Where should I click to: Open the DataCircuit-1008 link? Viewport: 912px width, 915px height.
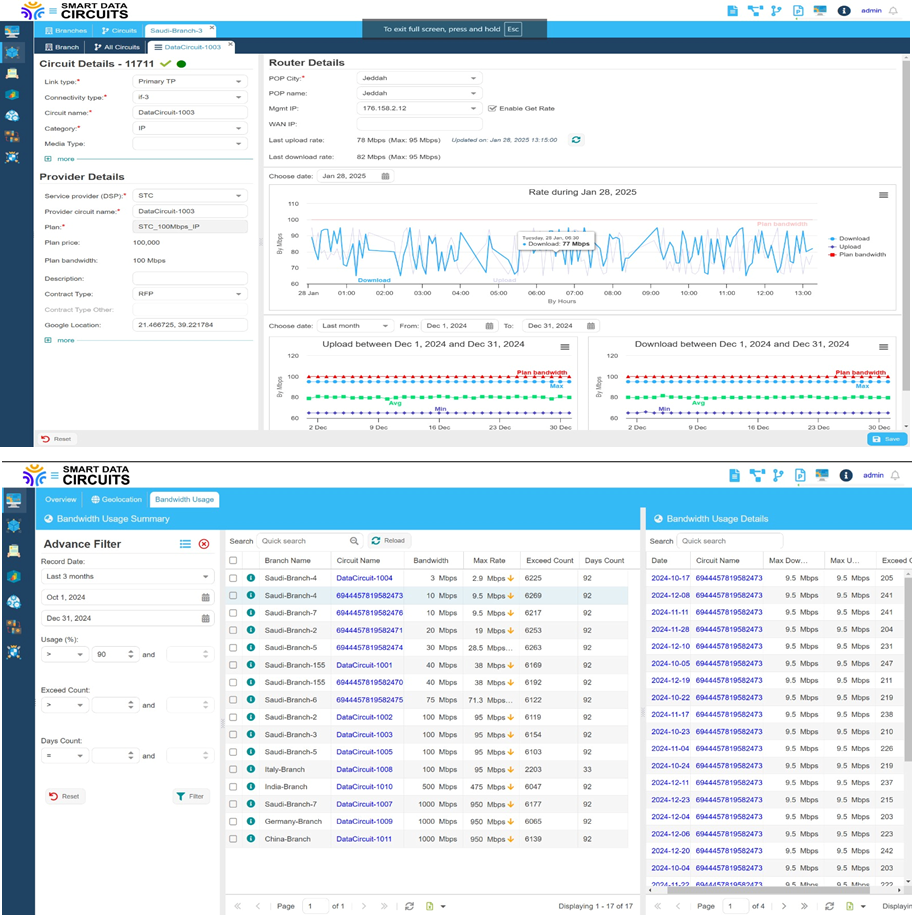(364, 769)
